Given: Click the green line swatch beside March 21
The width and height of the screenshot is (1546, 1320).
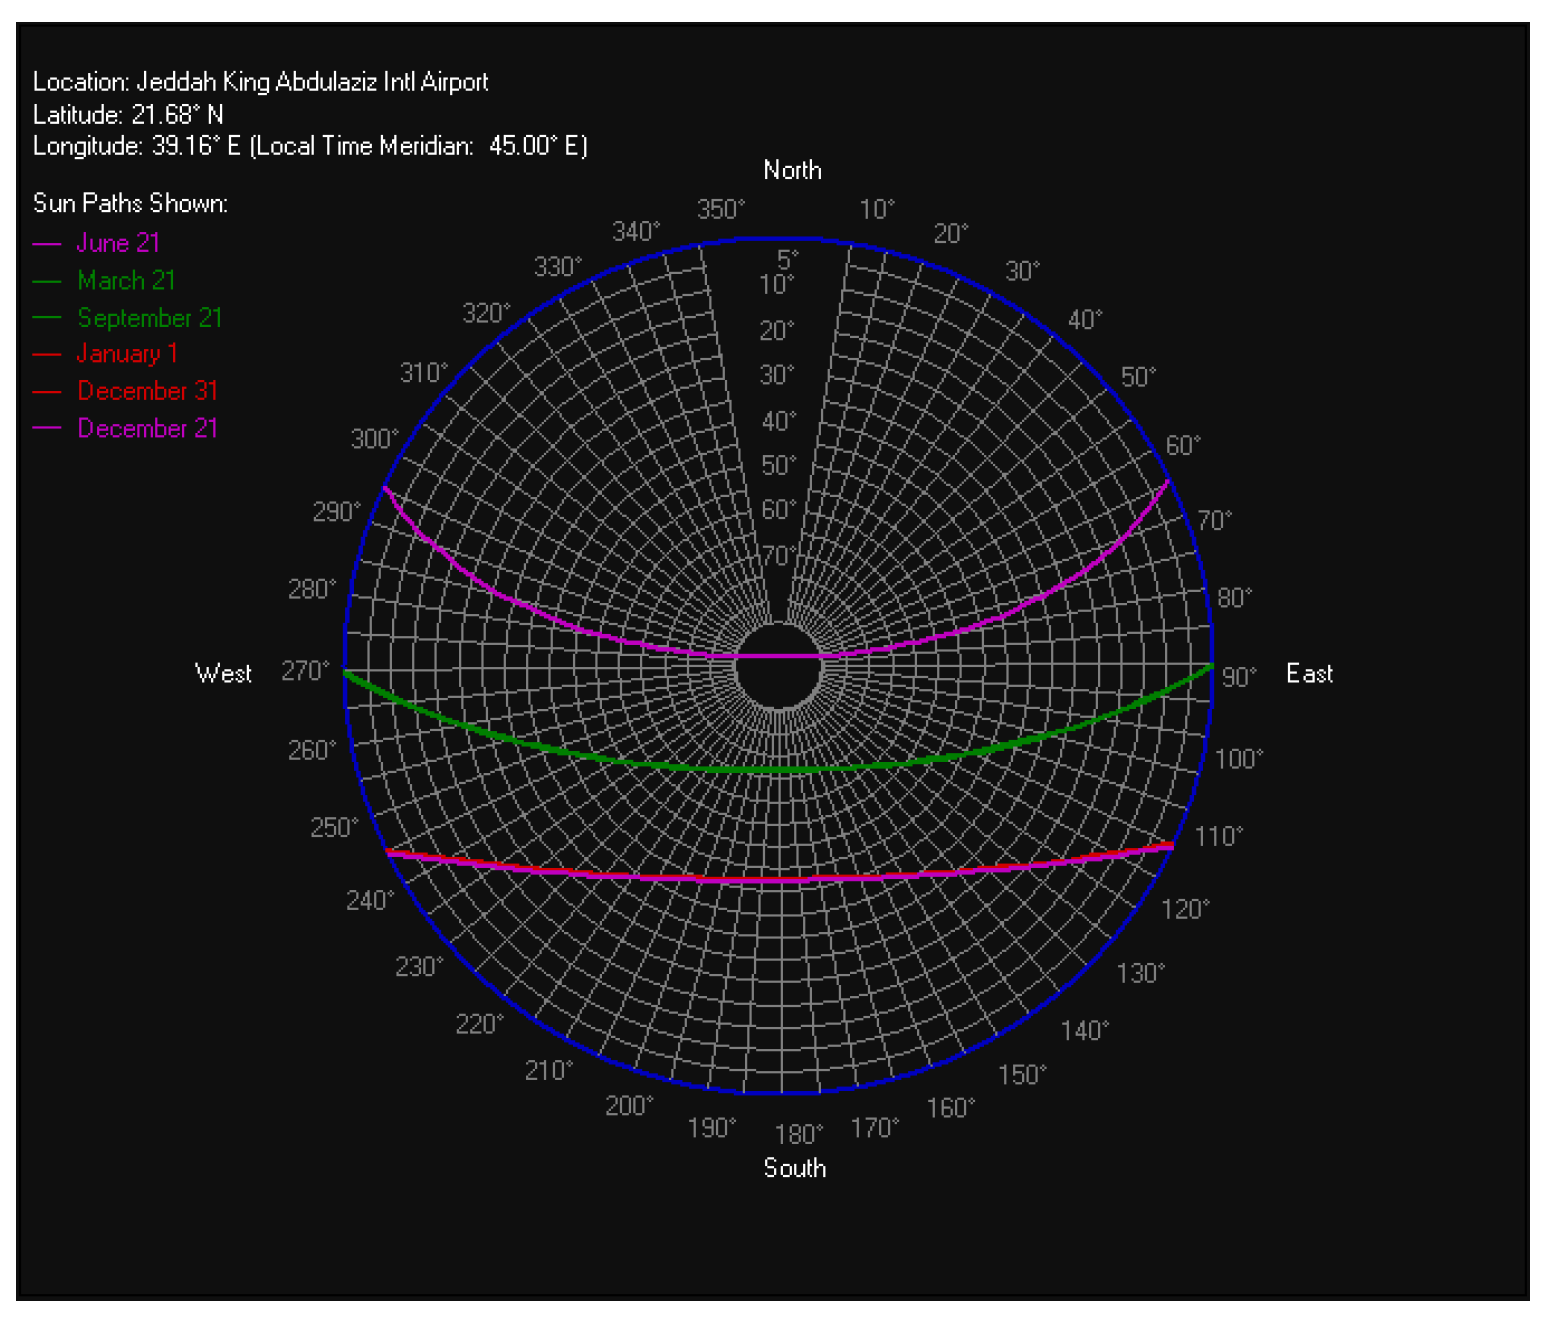Looking at the screenshot, I should point(47,282).
